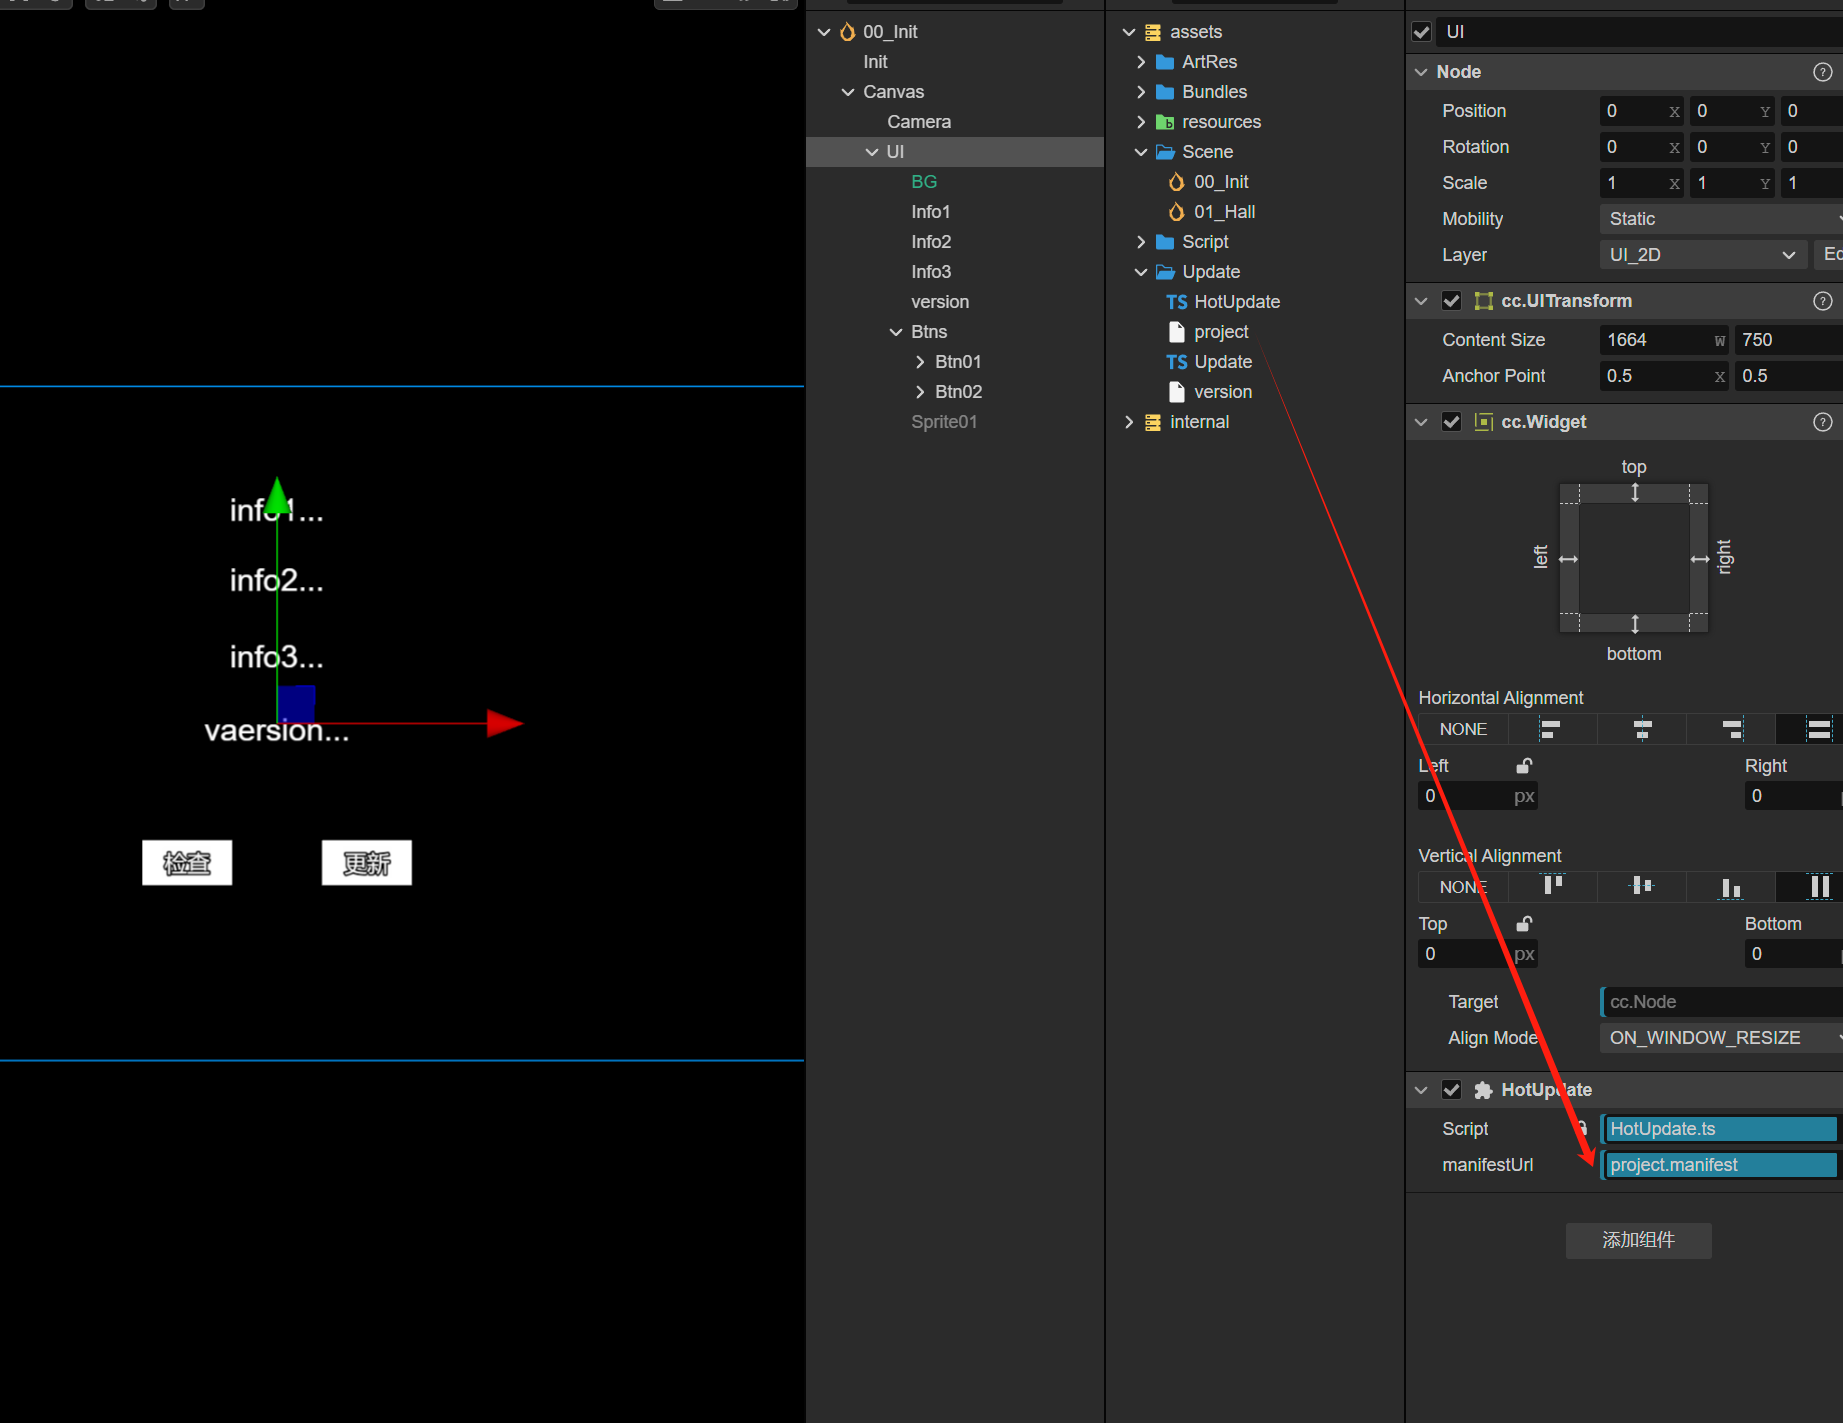Toggle the lock icon next to Left

[x=1524, y=766]
